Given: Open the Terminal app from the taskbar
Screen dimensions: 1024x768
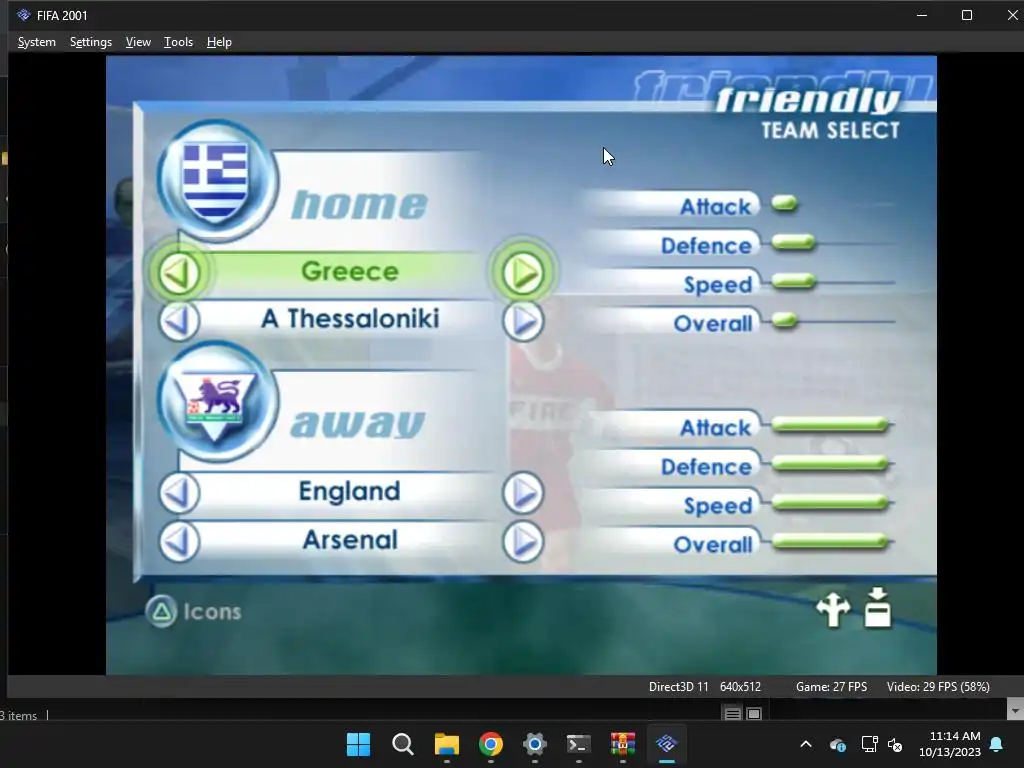Looking at the screenshot, I should (579, 744).
